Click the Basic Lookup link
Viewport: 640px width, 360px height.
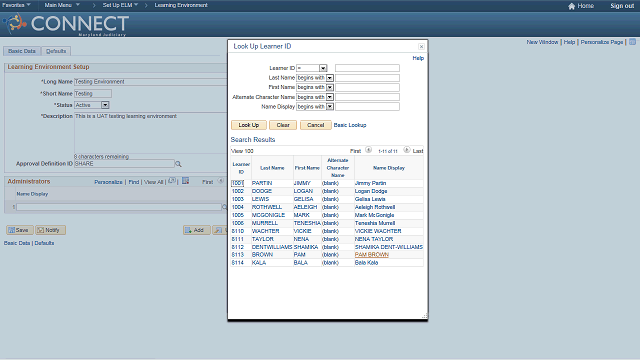click(350, 125)
